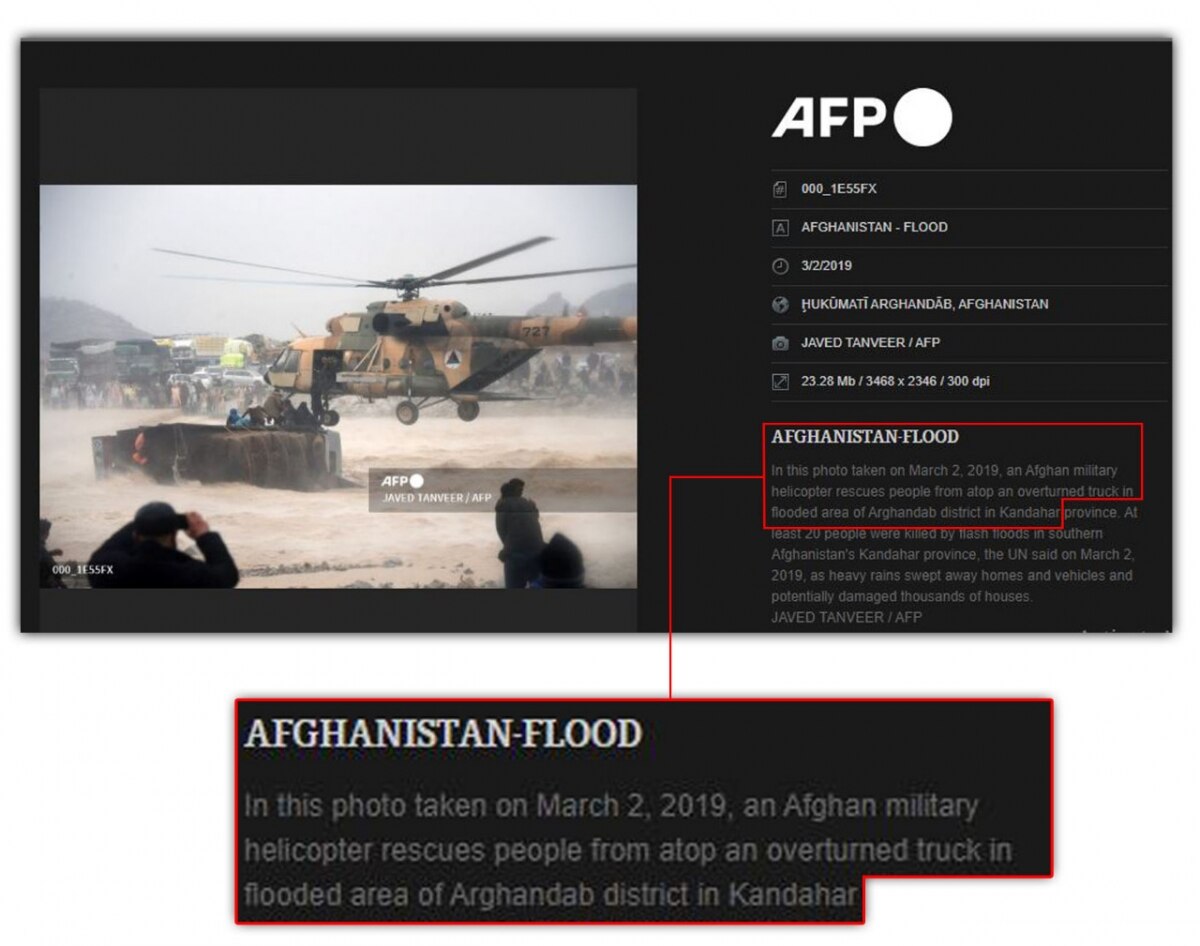Click the clock icon beside 3/2/2019
1200x946 pixels.
(x=781, y=266)
